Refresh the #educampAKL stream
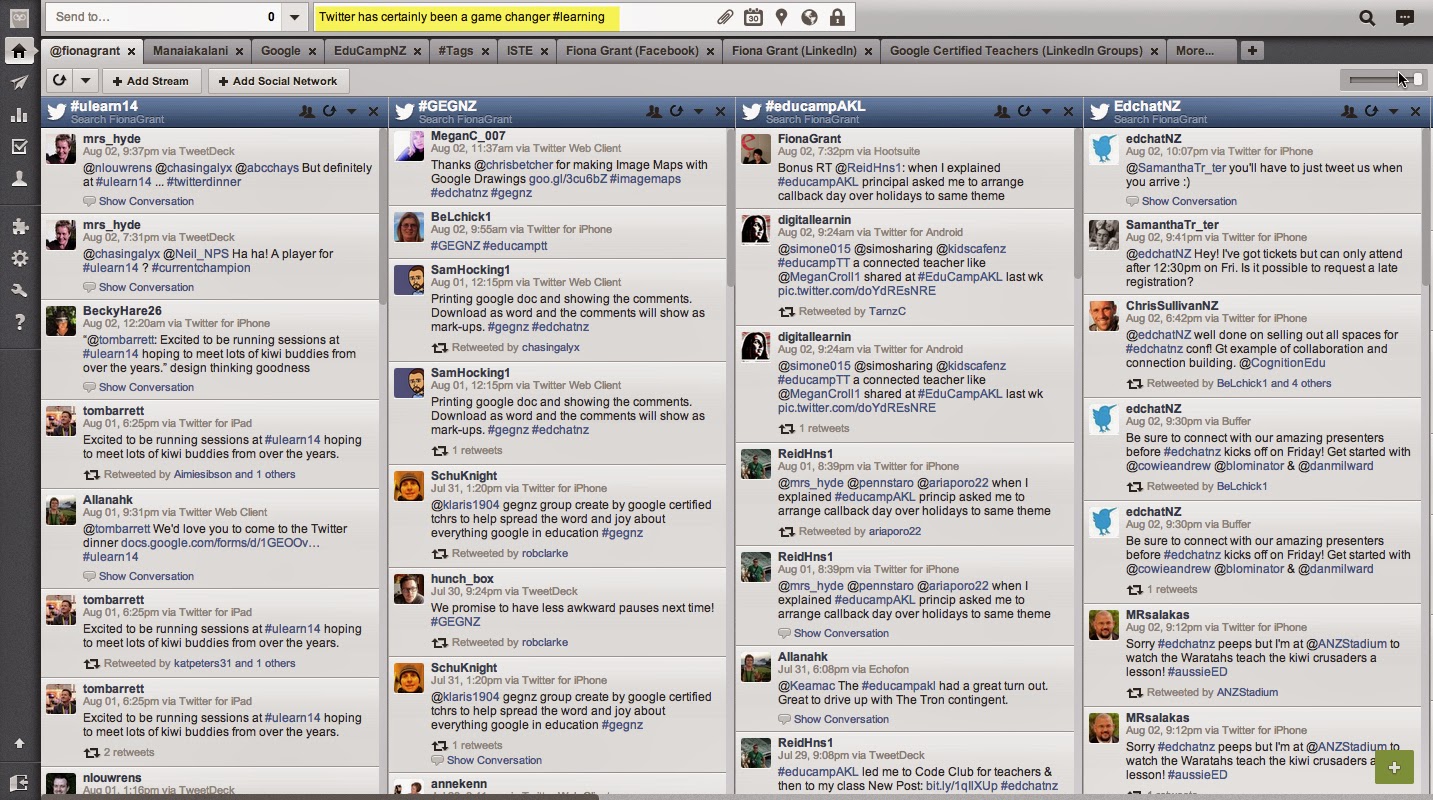 [x=1024, y=112]
